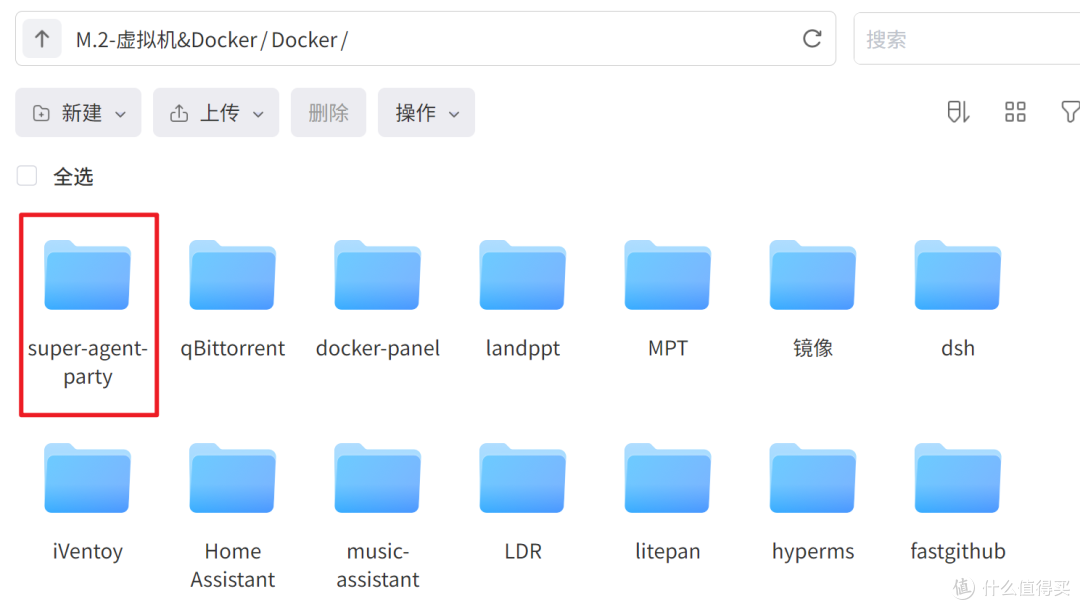Click the sort order icon
The height and width of the screenshot is (610, 1080).
coord(958,112)
